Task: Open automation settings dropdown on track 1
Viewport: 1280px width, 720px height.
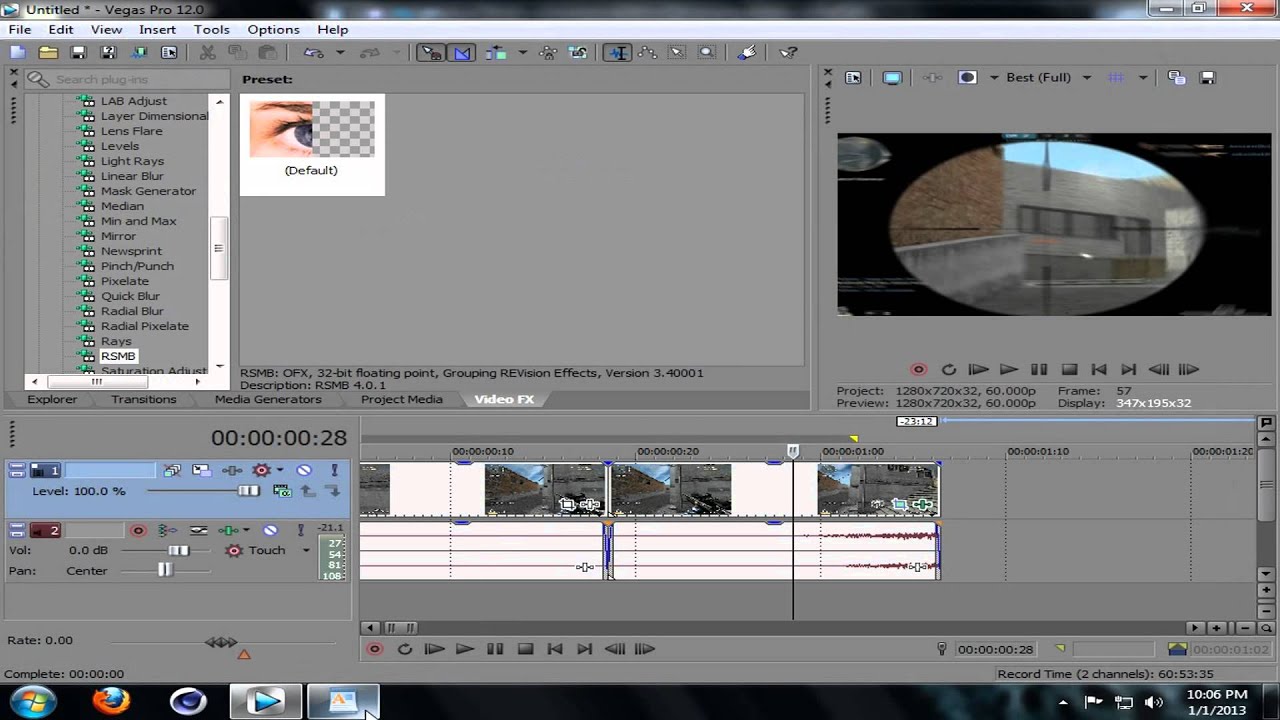Action: point(280,470)
